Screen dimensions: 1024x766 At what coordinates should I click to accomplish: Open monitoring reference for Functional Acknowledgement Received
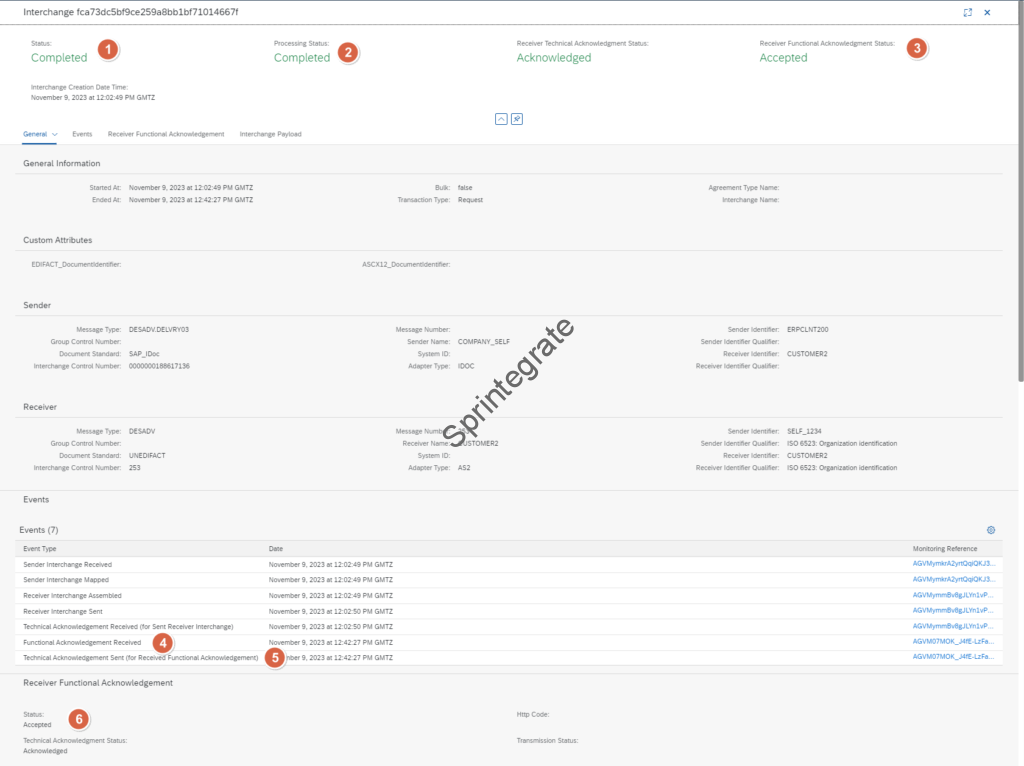[x=953, y=641]
